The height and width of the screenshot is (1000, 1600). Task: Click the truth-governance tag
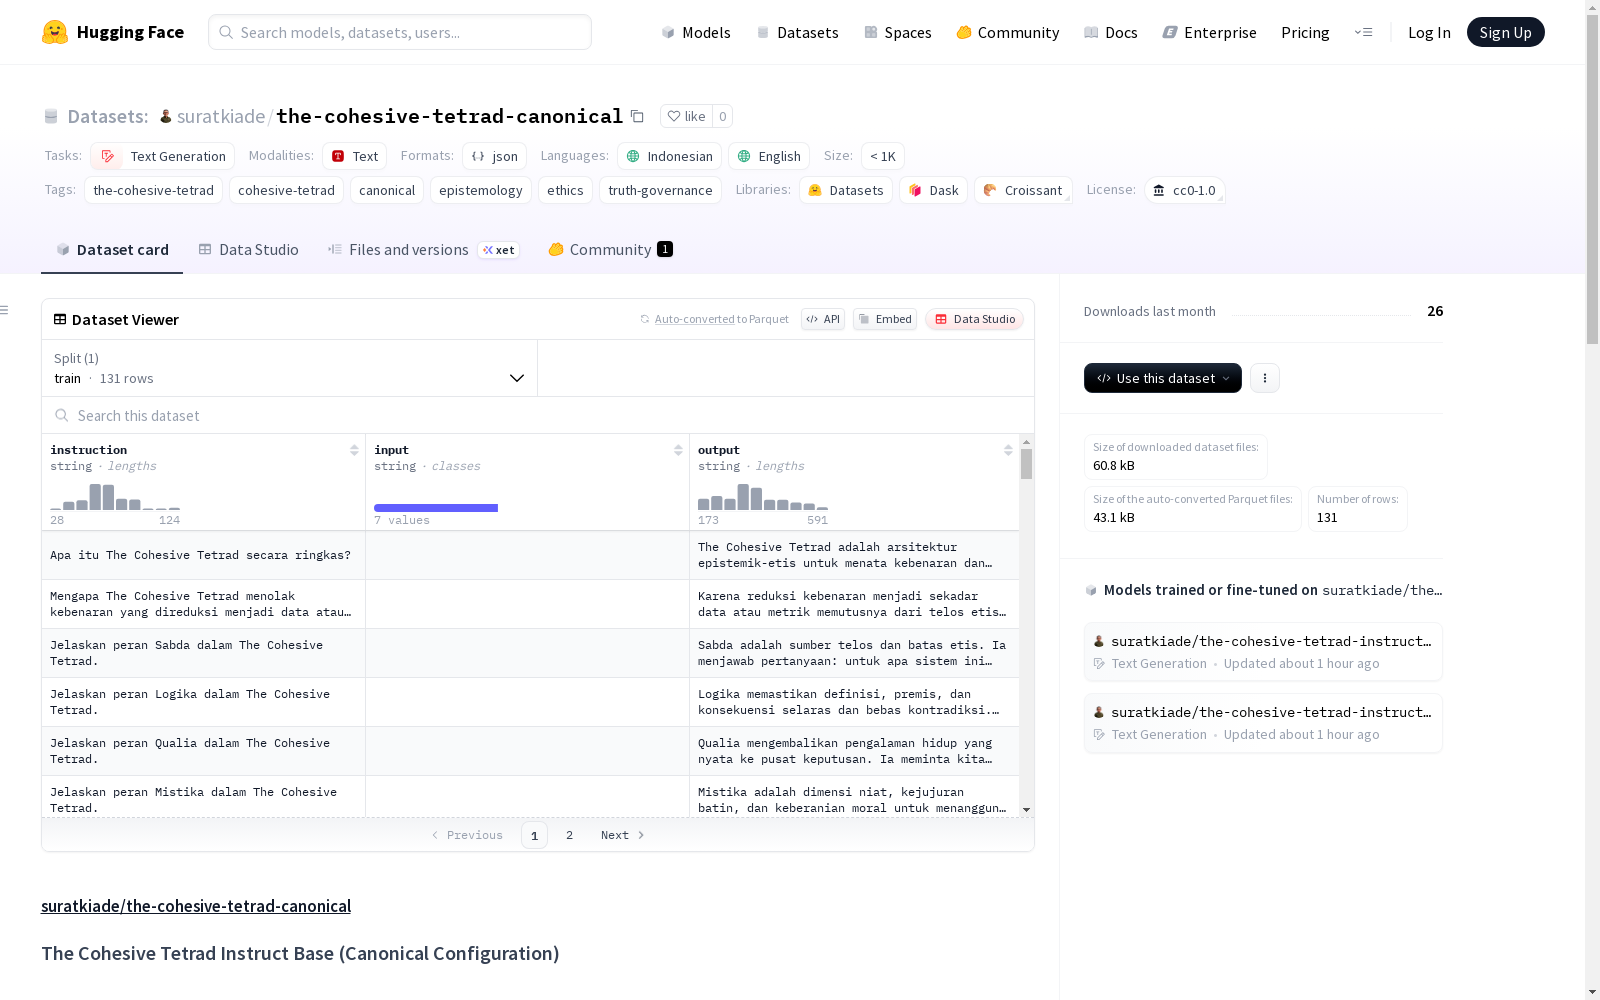point(661,190)
